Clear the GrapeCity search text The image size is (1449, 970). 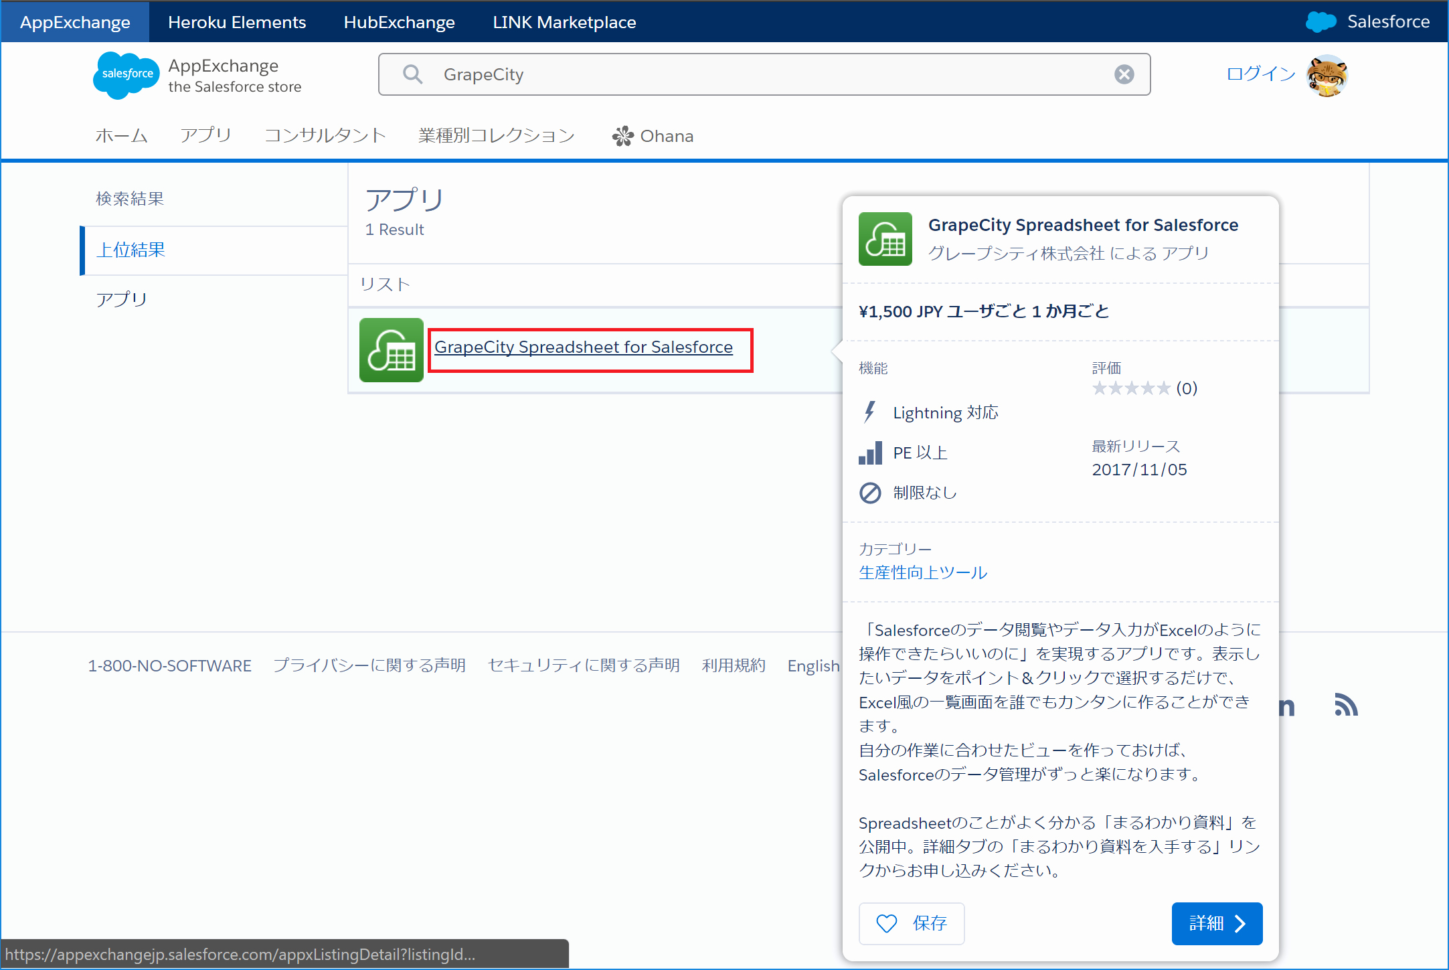pyautogui.click(x=1124, y=74)
